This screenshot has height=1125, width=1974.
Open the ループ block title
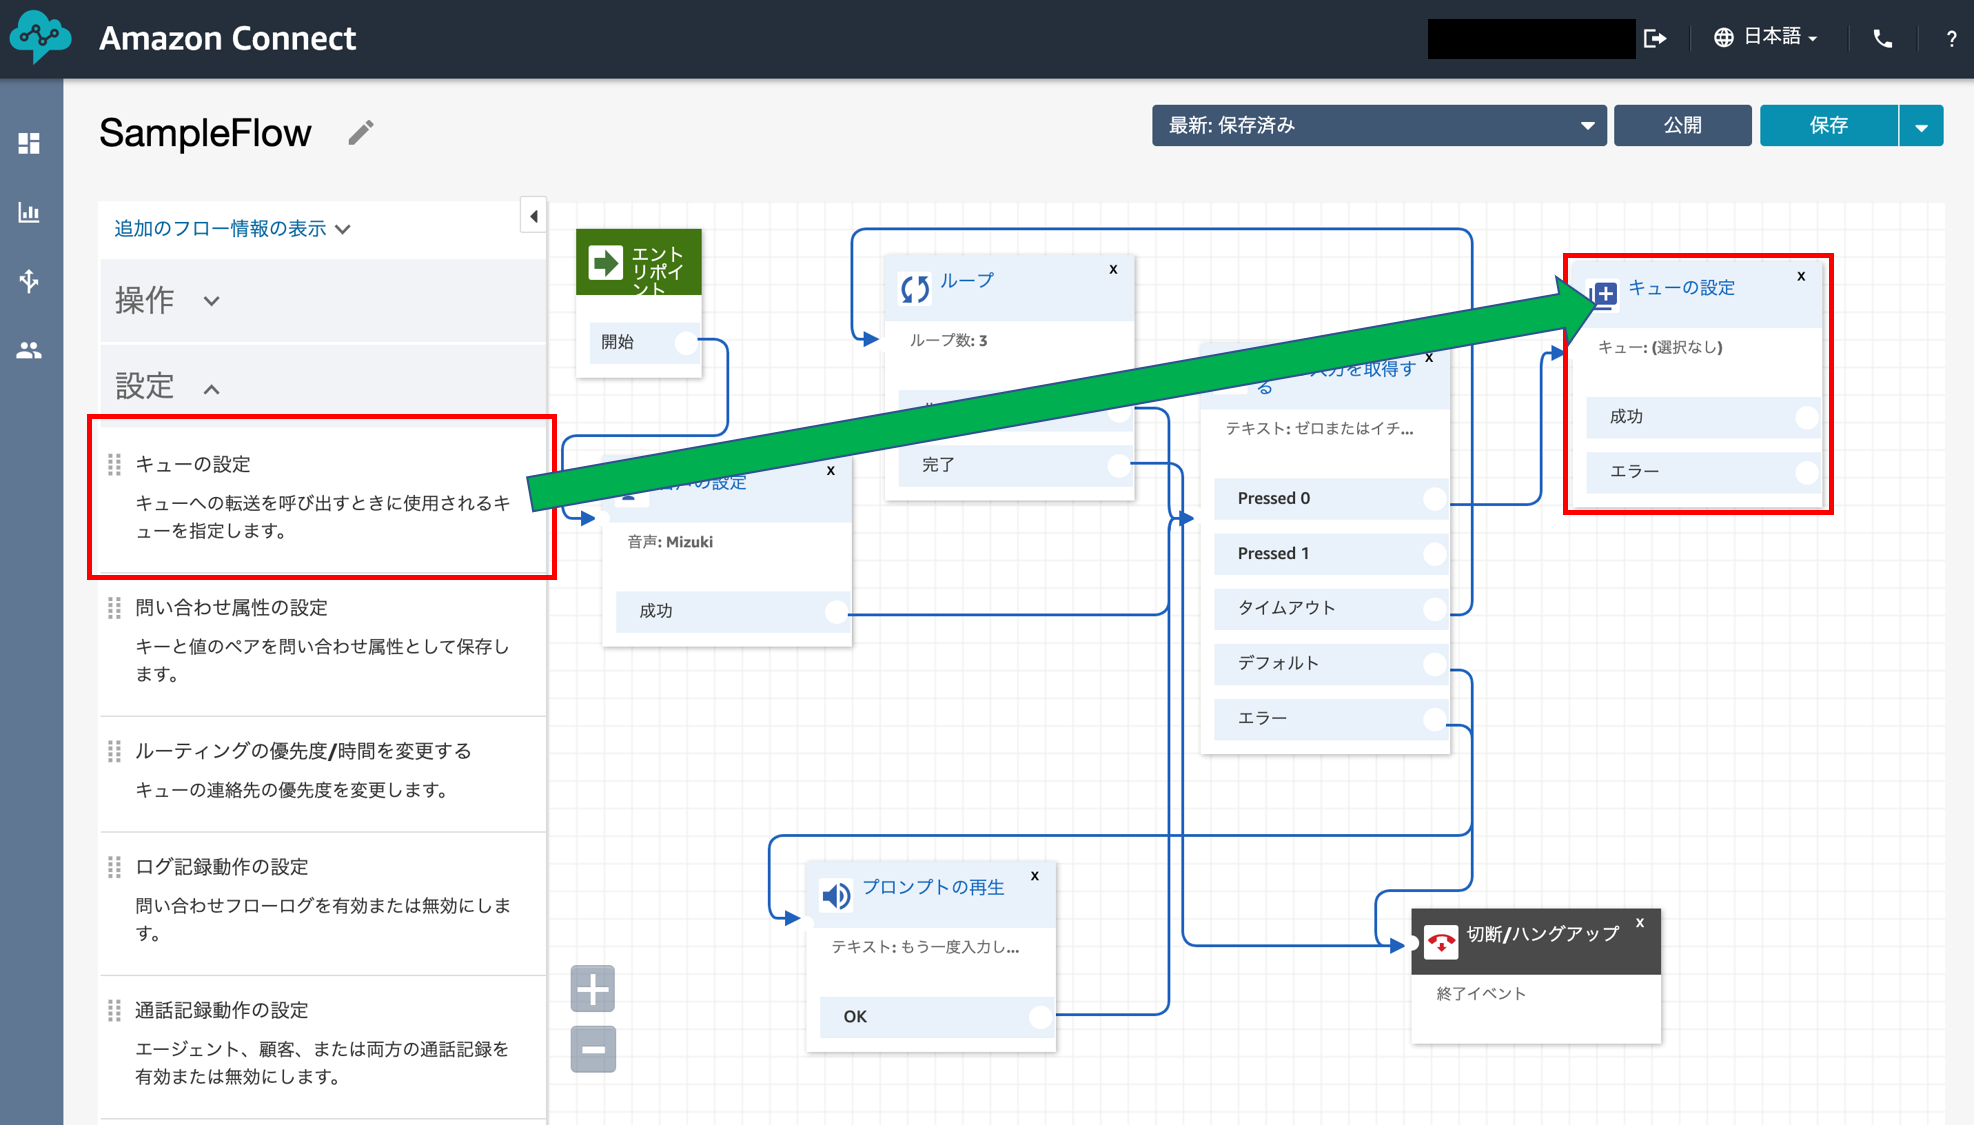967,280
